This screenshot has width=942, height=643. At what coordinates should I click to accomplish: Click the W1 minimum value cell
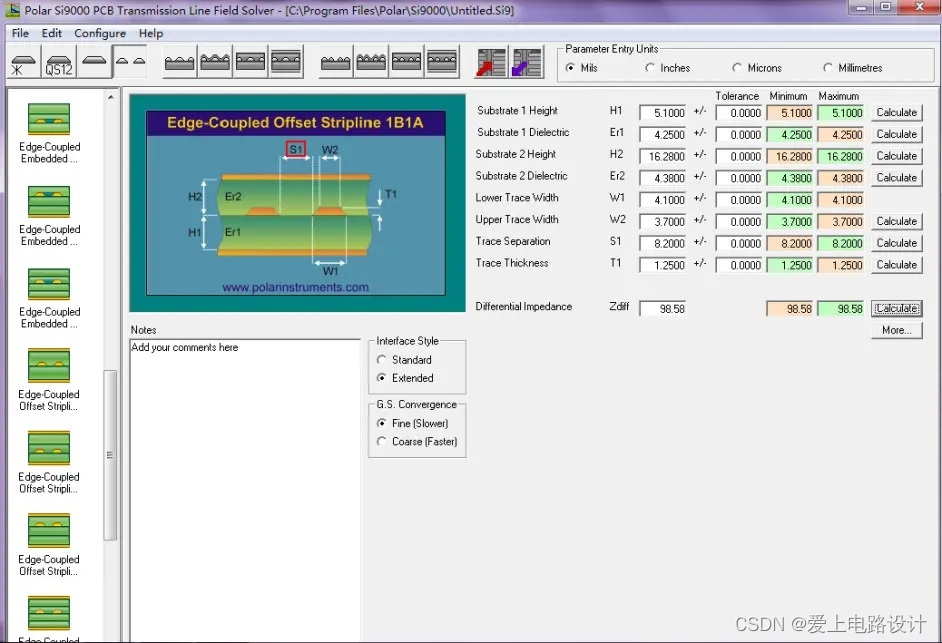tap(789, 200)
